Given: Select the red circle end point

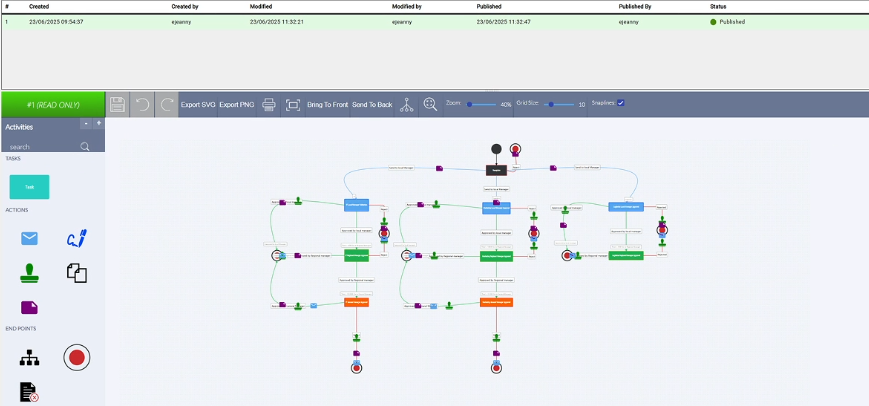Looking at the screenshot, I should (76, 356).
